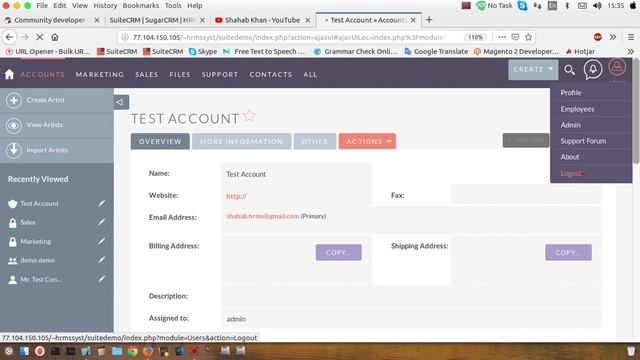Open the All modules menu
Image resolution: width=640 pixels, height=360 pixels.
pos(310,75)
